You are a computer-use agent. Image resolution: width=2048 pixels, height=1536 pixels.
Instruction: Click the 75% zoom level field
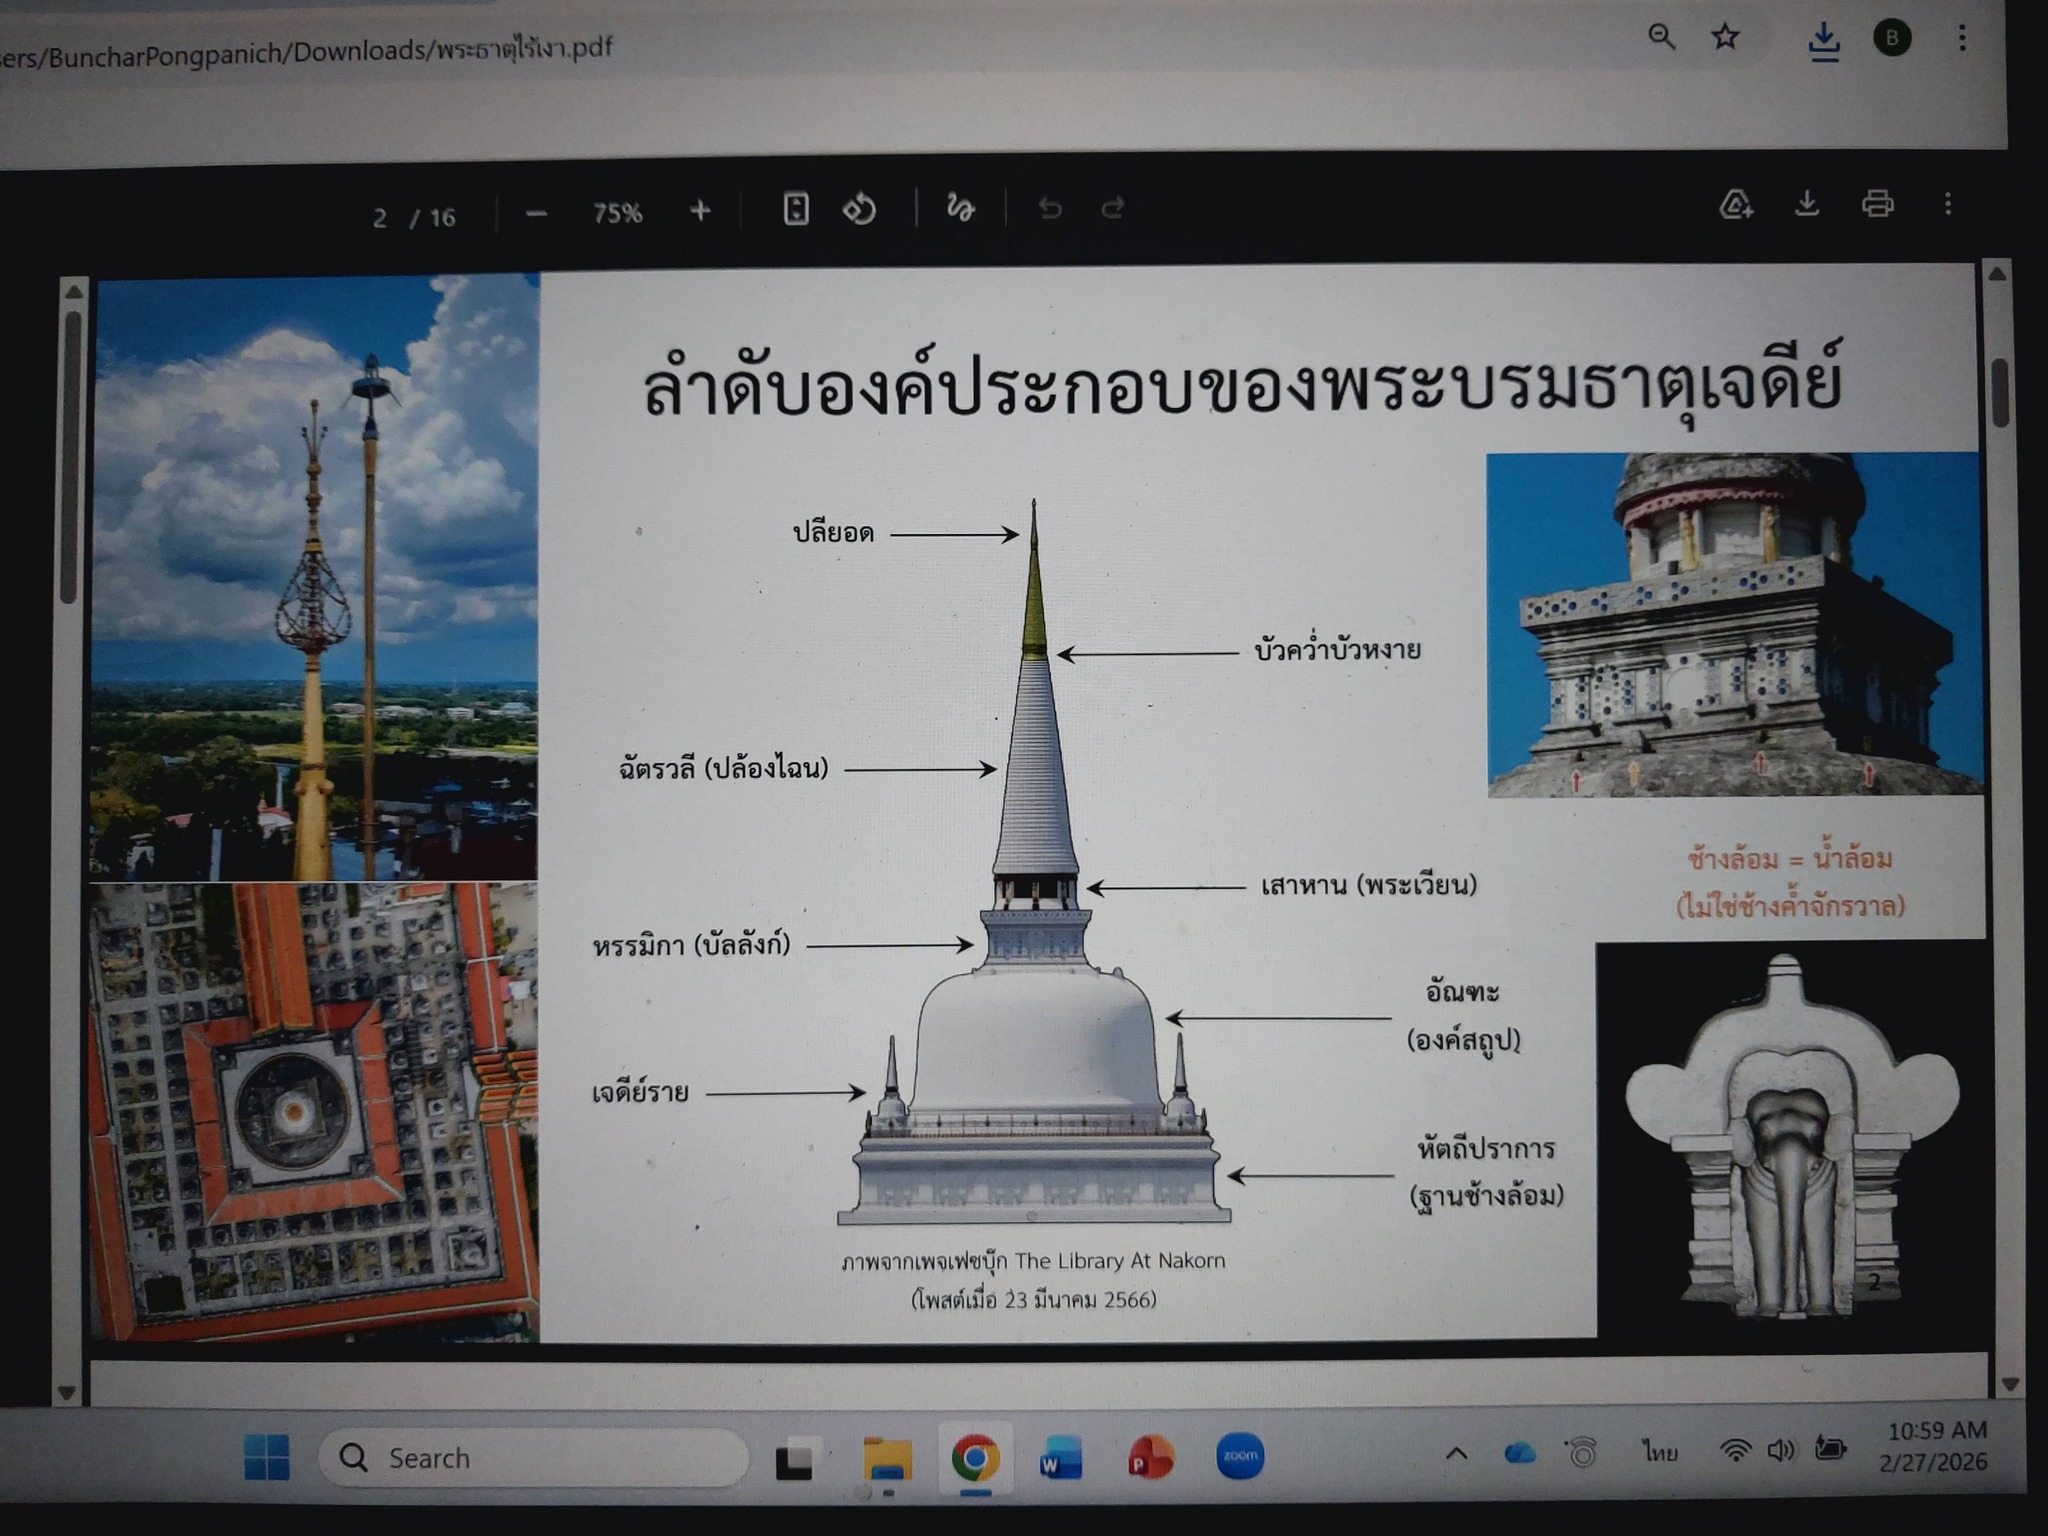click(x=617, y=213)
